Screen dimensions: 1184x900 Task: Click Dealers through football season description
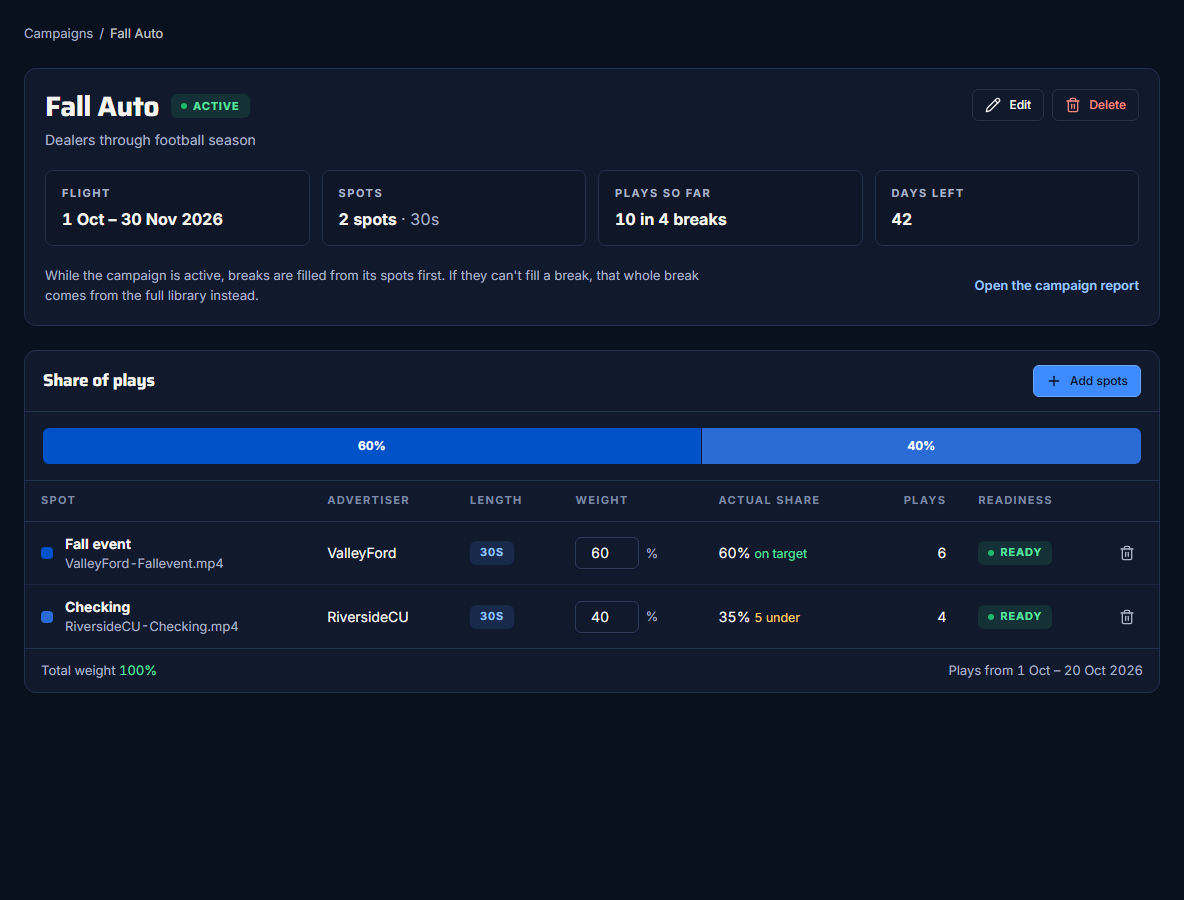pos(150,140)
